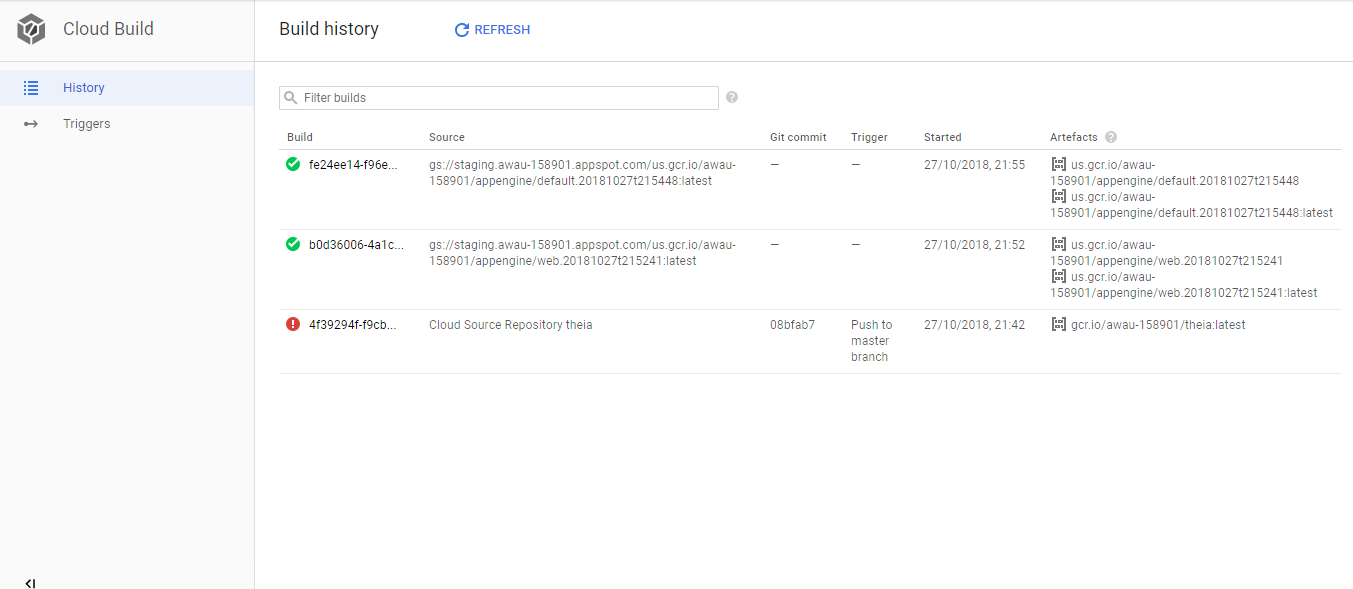Click the History list icon in sidebar
The width and height of the screenshot is (1353, 589).
click(31, 88)
